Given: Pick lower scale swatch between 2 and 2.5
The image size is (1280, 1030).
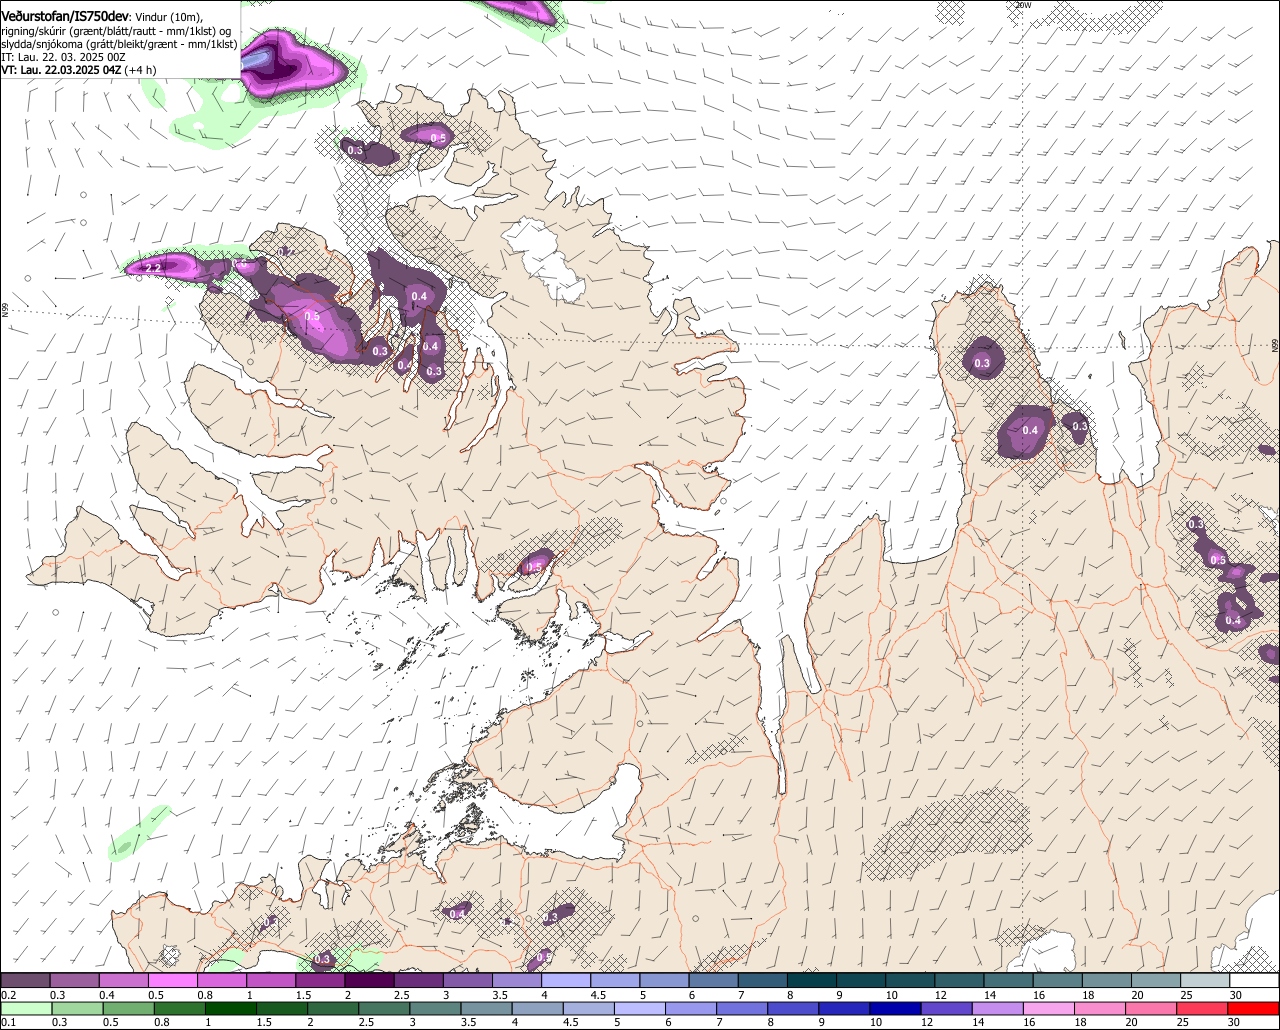Looking at the screenshot, I should tap(333, 1008).
